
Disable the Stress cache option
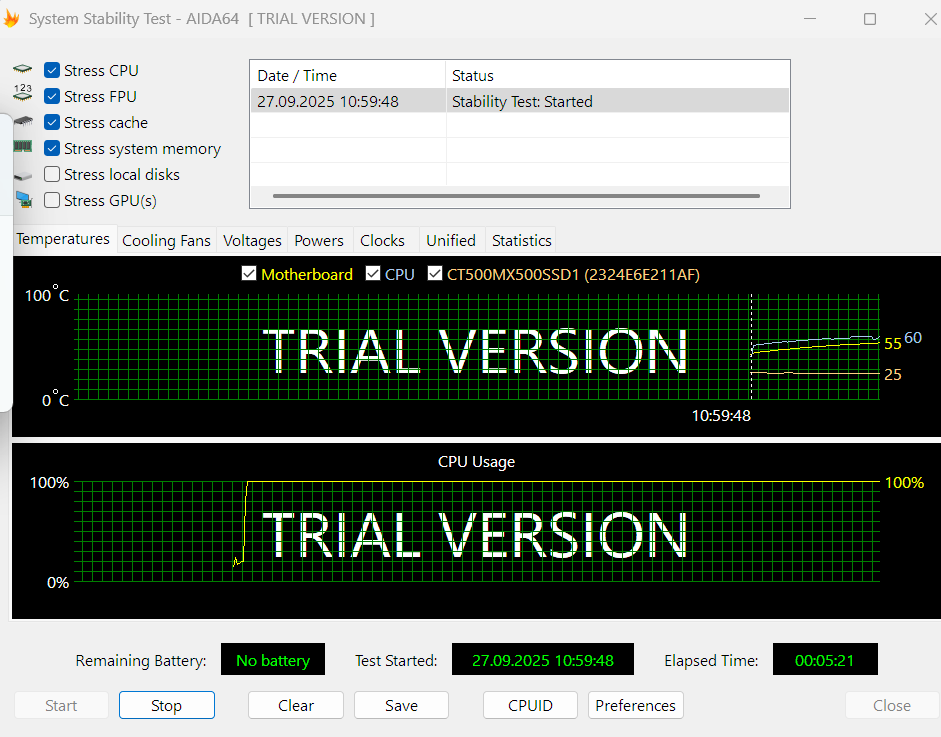coord(52,122)
